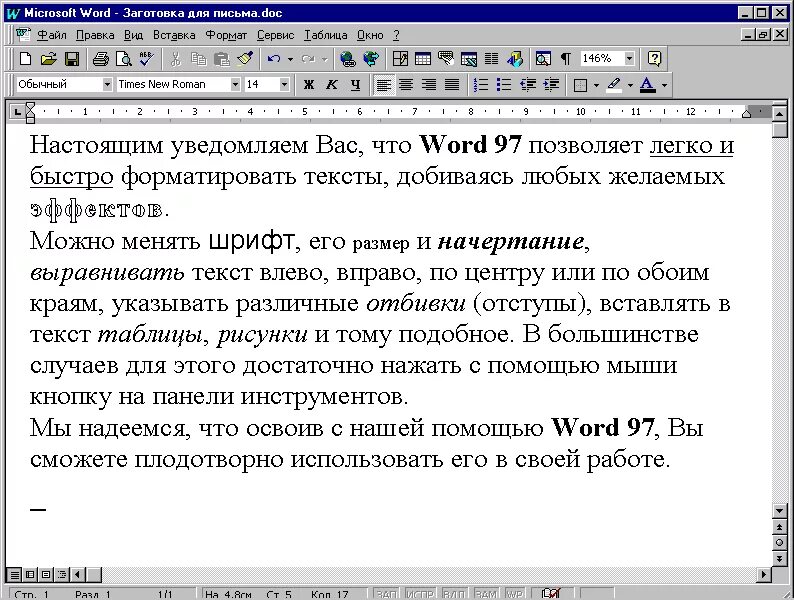This screenshot has width=794, height=600.
Task: Apply the font color A
Action: pos(648,85)
